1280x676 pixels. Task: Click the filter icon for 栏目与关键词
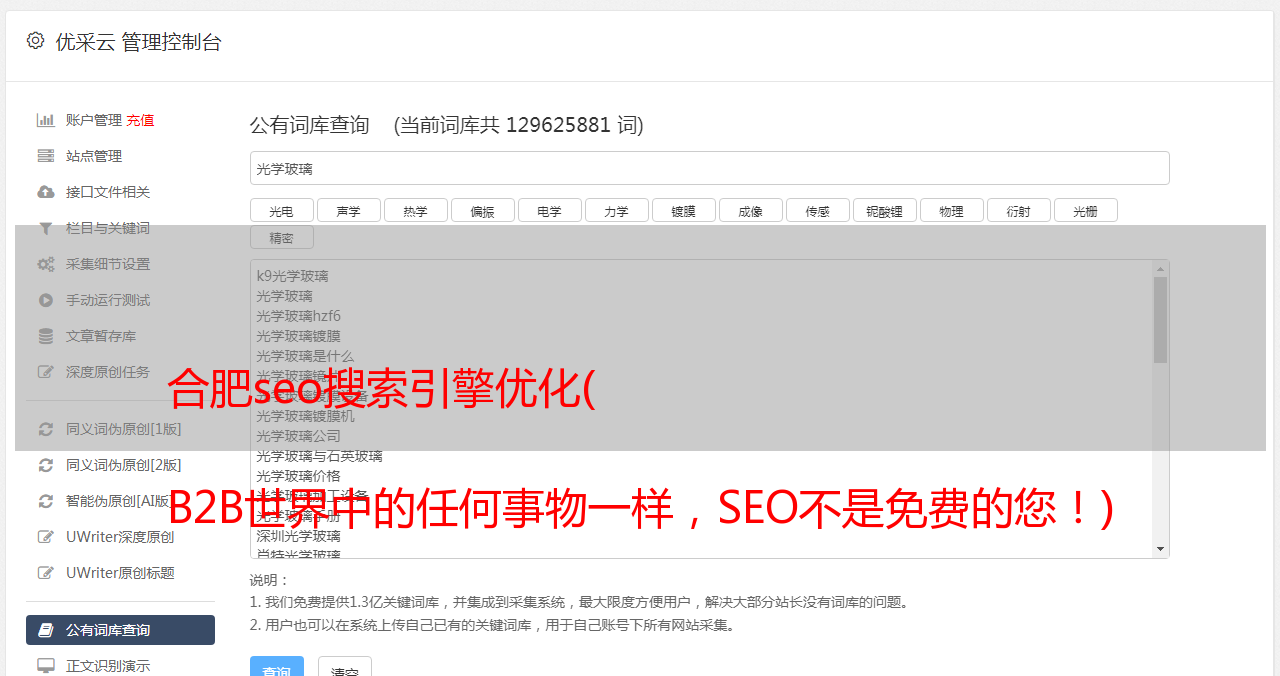tap(46, 228)
